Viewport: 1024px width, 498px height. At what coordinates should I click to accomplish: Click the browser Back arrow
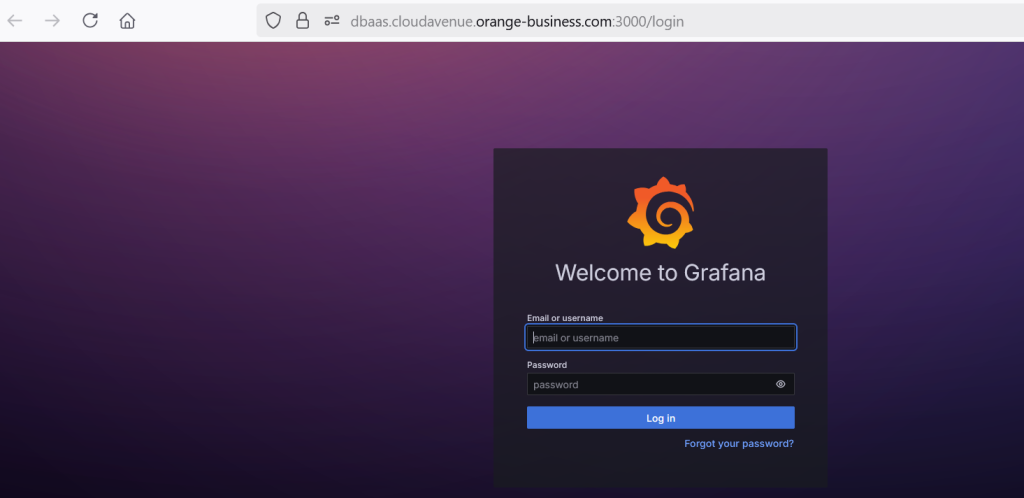pyautogui.click(x=15, y=21)
